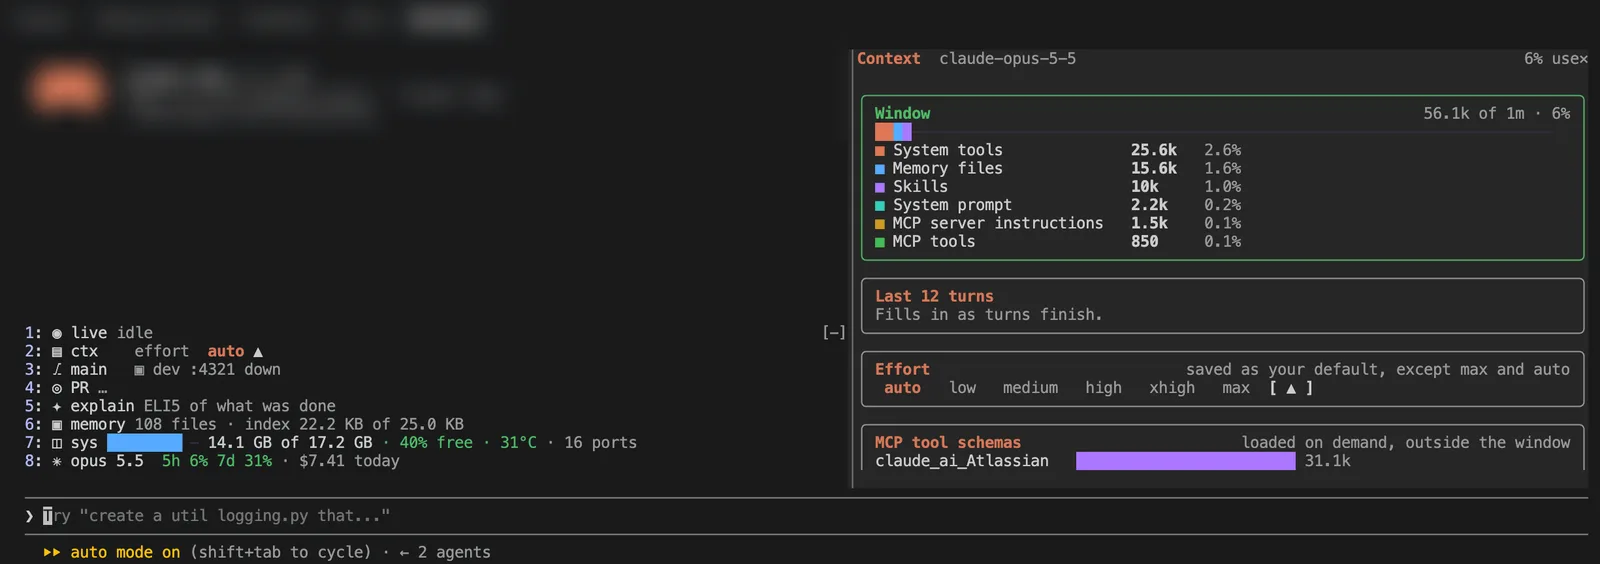The width and height of the screenshot is (1600, 564).
Task: Click the triangle after effort auto on row 2
Action: [x=258, y=352]
